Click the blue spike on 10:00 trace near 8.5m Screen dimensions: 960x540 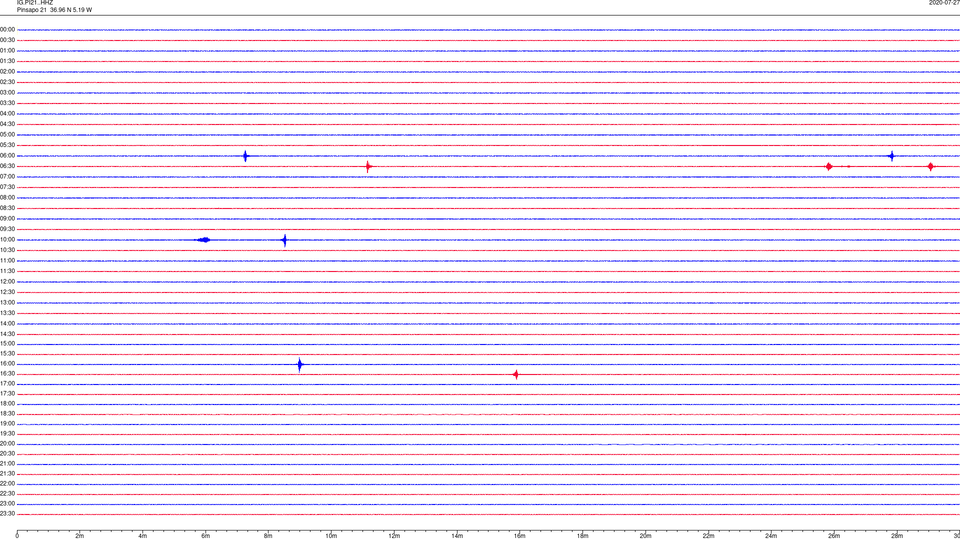point(284,240)
